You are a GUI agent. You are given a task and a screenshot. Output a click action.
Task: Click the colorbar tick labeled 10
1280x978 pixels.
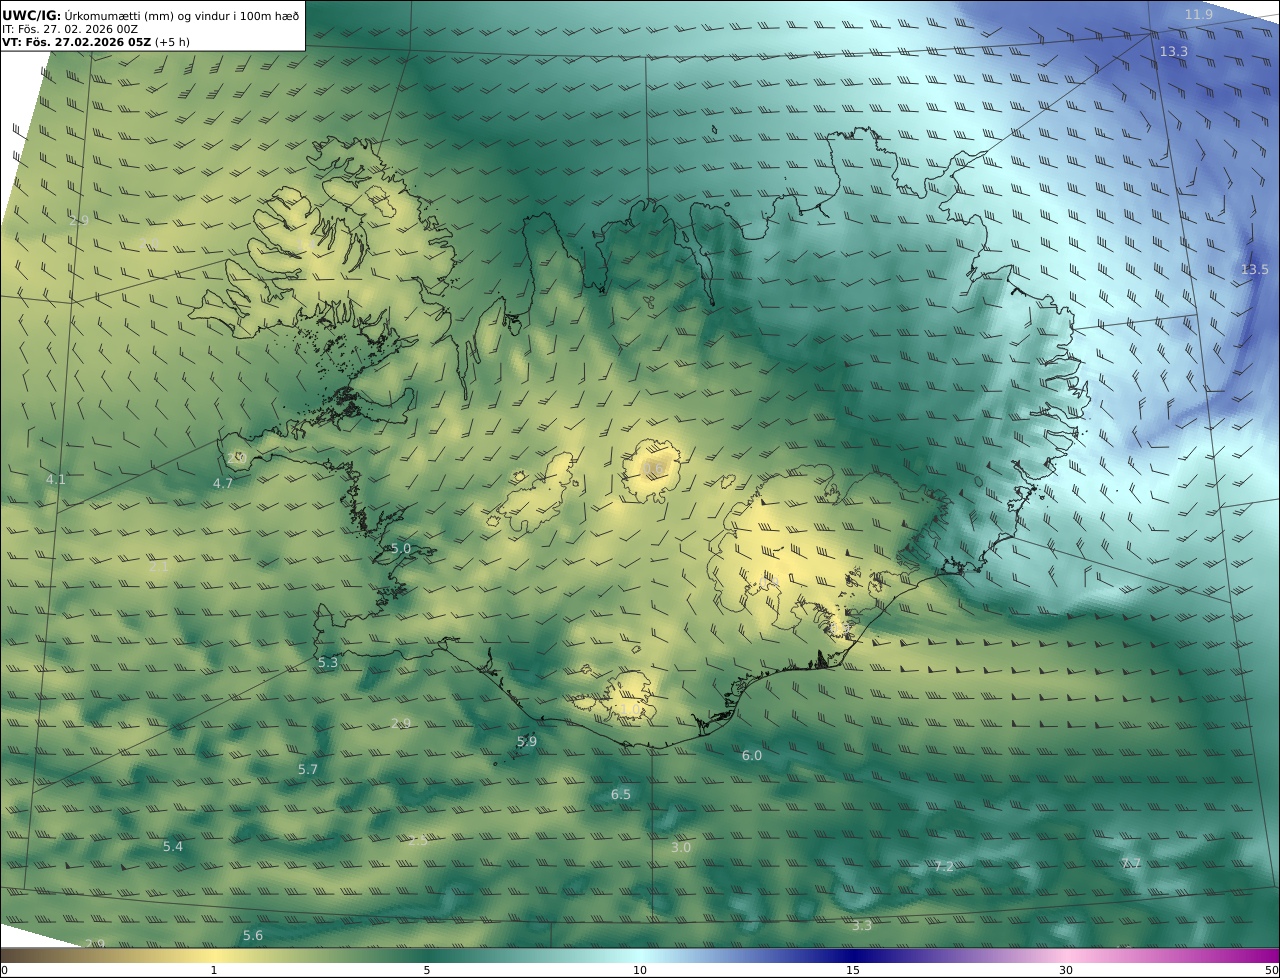pyautogui.click(x=640, y=970)
